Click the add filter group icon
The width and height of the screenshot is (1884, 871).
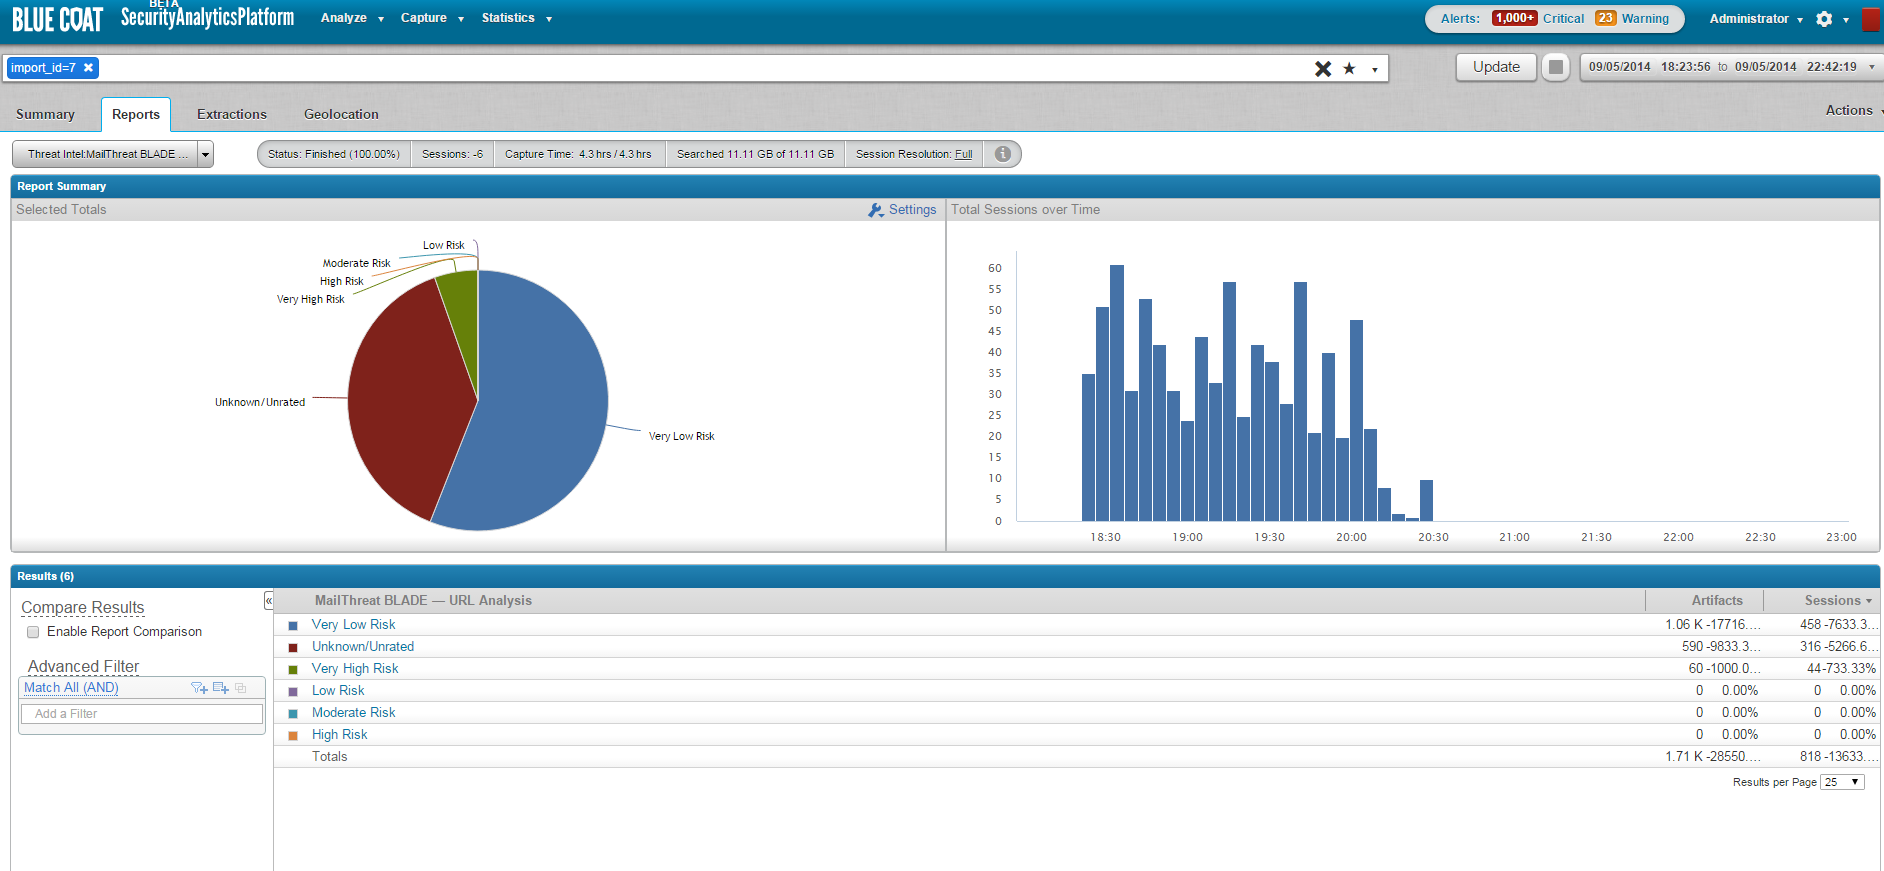click(221, 688)
